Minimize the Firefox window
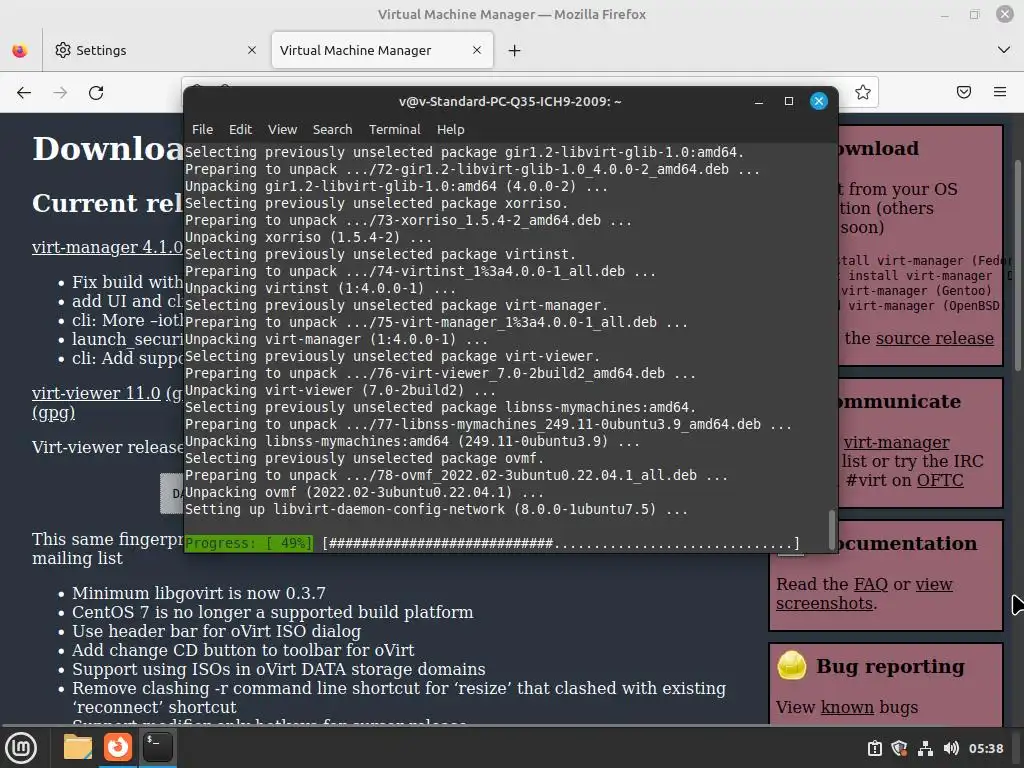 click(x=945, y=14)
